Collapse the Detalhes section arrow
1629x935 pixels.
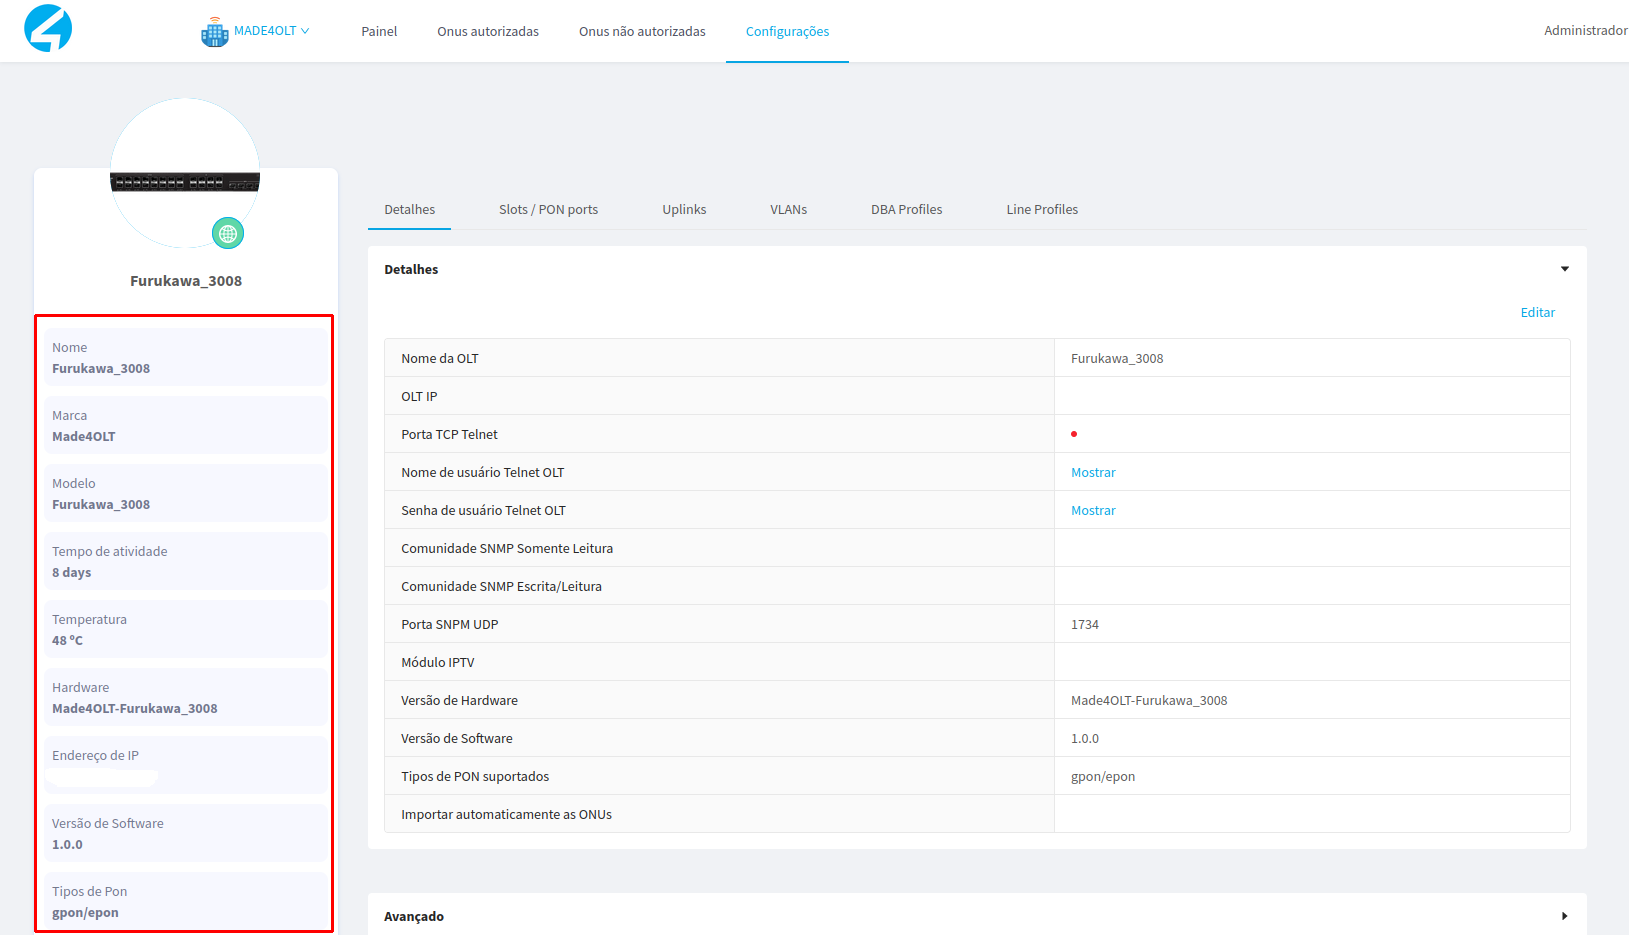coord(1564,269)
